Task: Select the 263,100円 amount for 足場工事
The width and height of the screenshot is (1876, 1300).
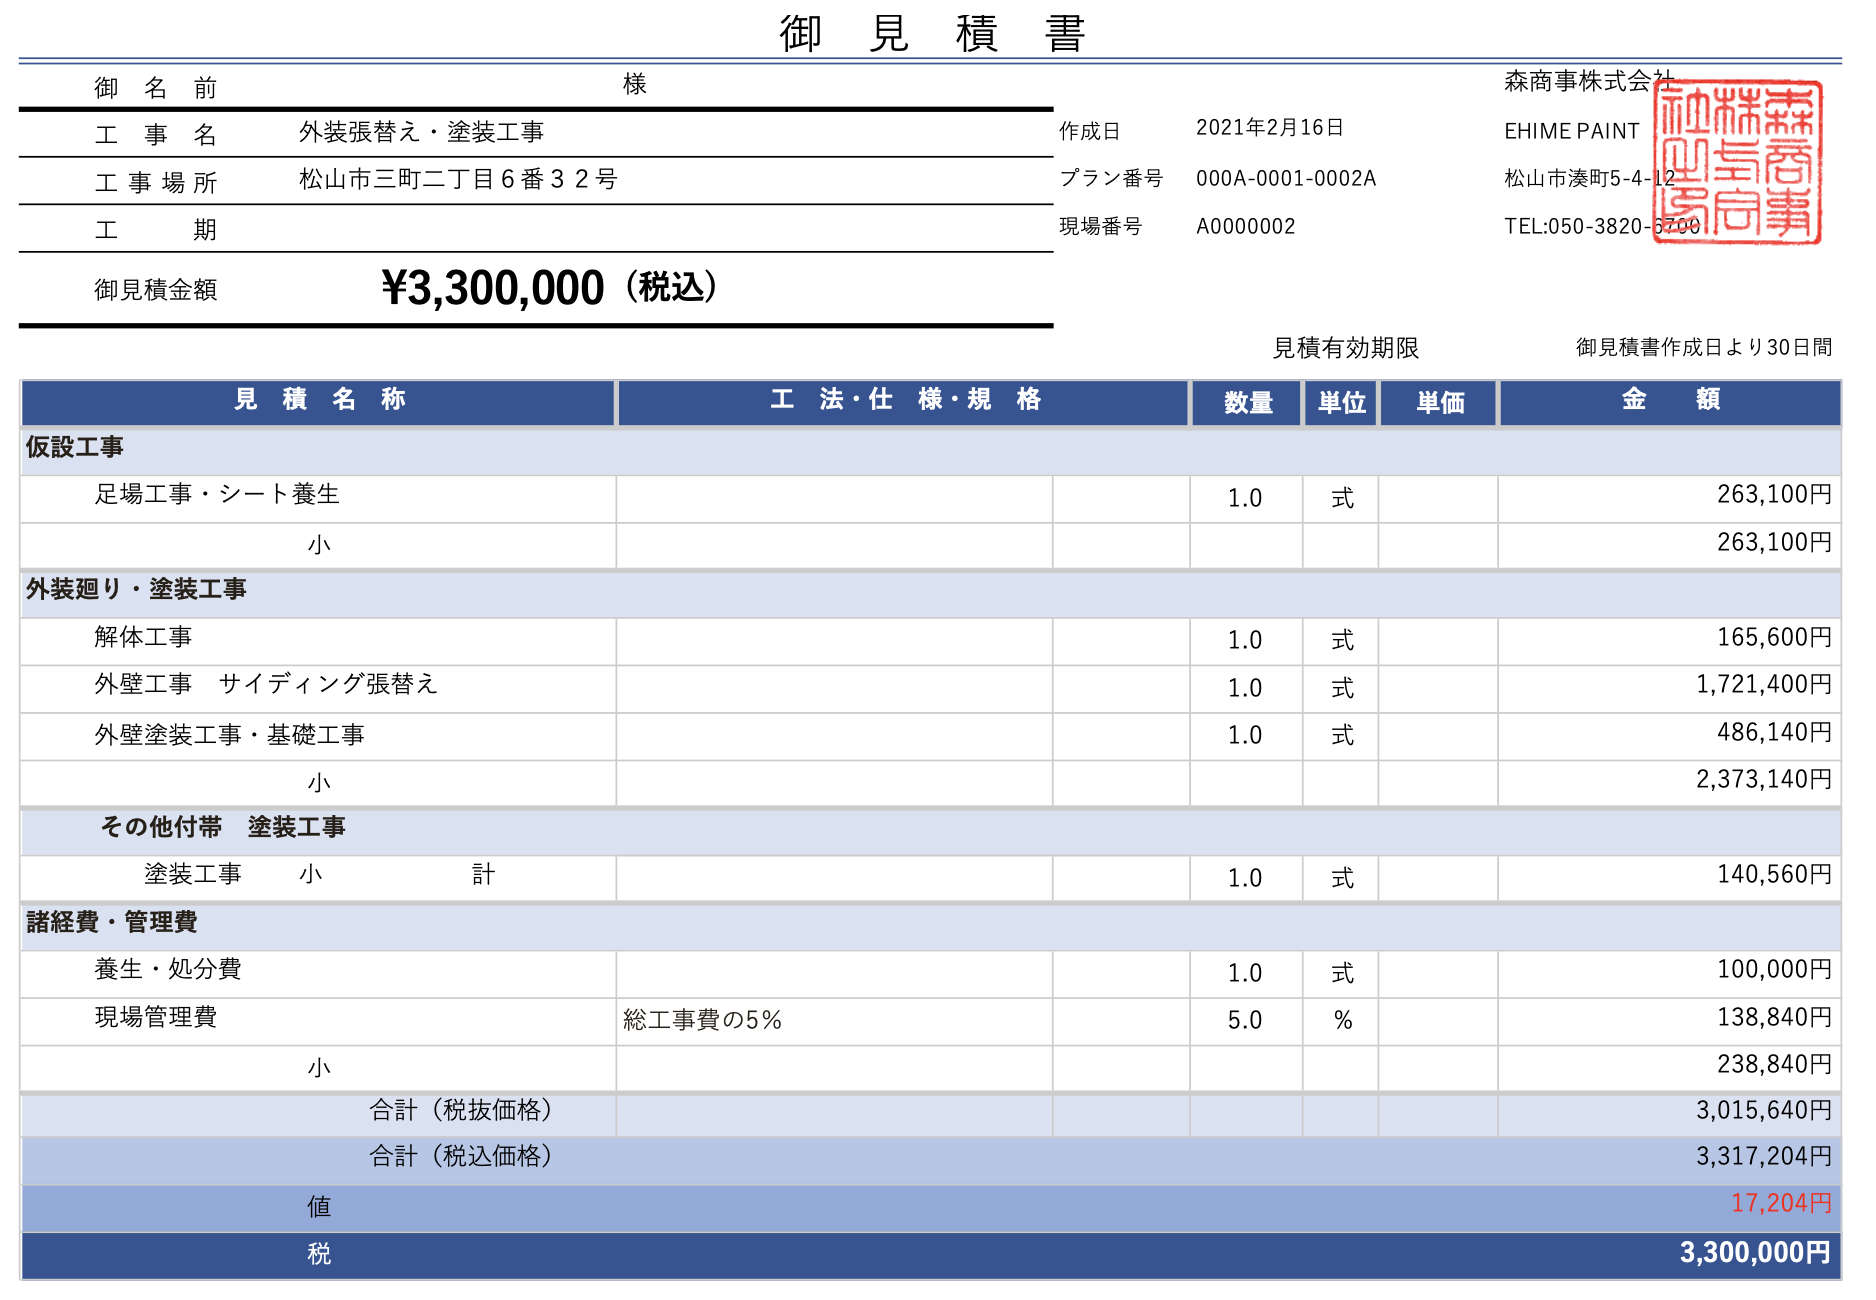Action: [x=1774, y=494]
